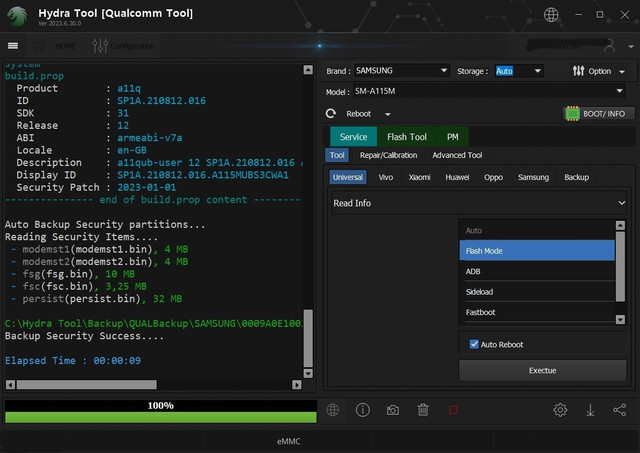The image size is (640, 453).
Task: Open the Model SM-A115M dropdown
Action: 489,91
